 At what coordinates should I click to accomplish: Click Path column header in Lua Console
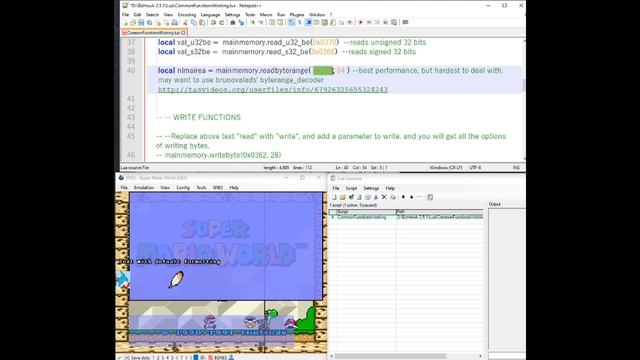440,212
